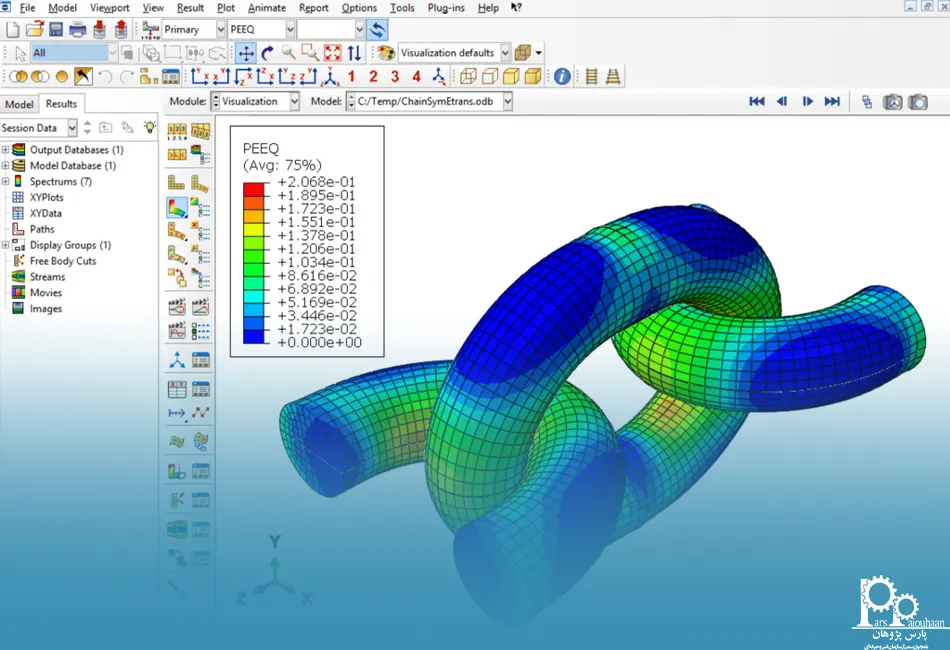Screen dimensions: 950x650
Task: Click the Pan View tool
Action: (x=246, y=53)
